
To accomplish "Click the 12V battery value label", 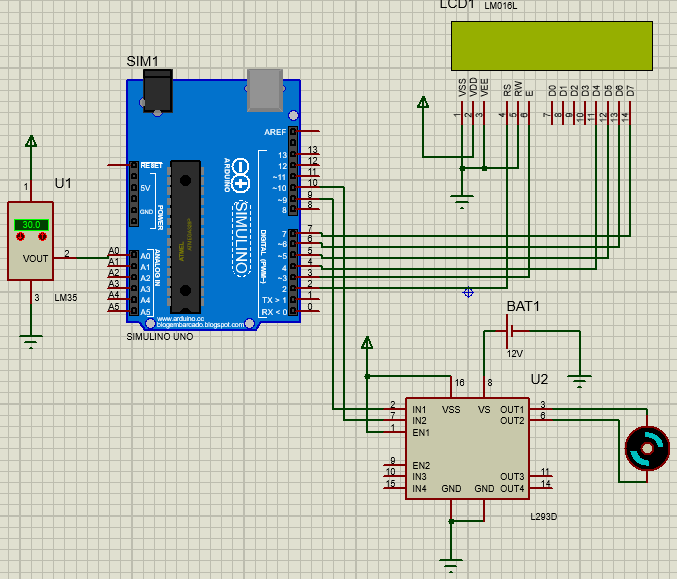I will pyautogui.click(x=515, y=354).
